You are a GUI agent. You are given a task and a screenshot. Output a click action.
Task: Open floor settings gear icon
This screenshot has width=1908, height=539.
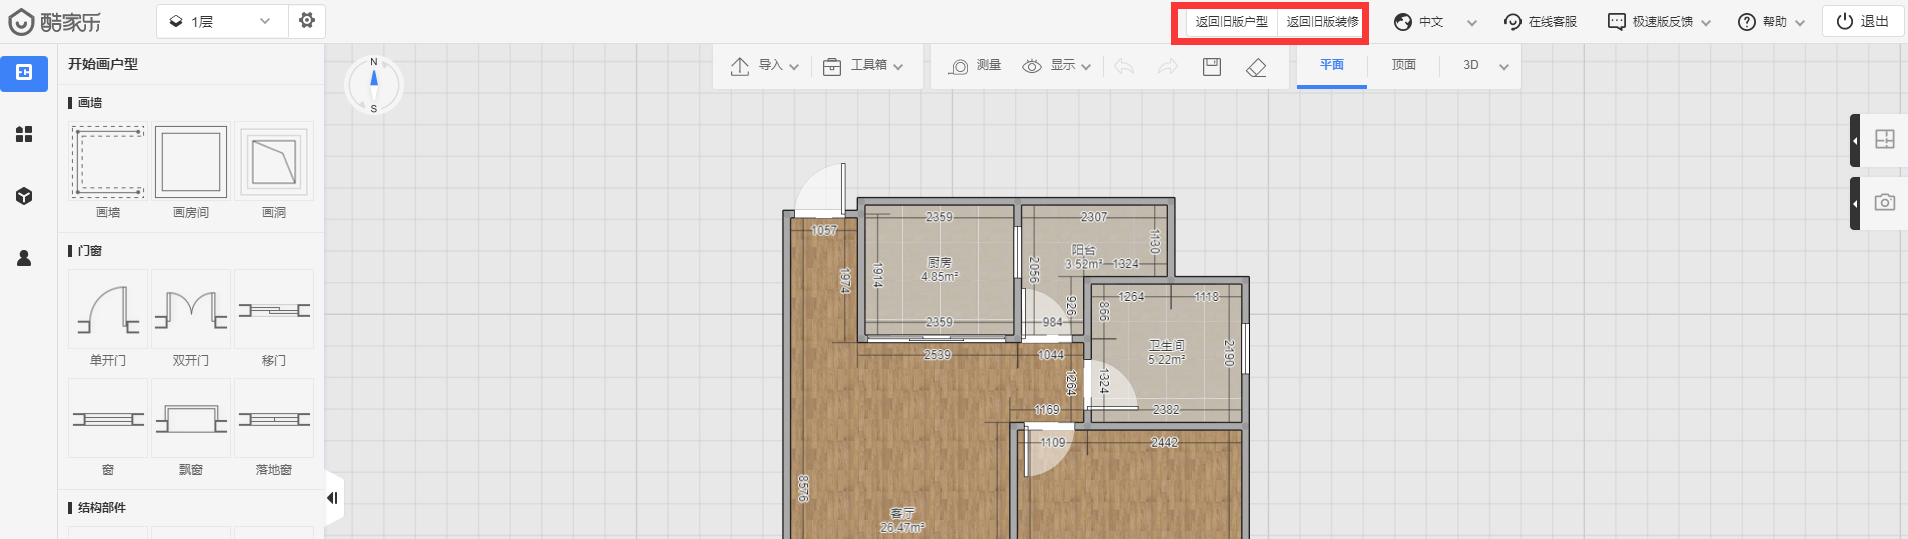(x=307, y=21)
